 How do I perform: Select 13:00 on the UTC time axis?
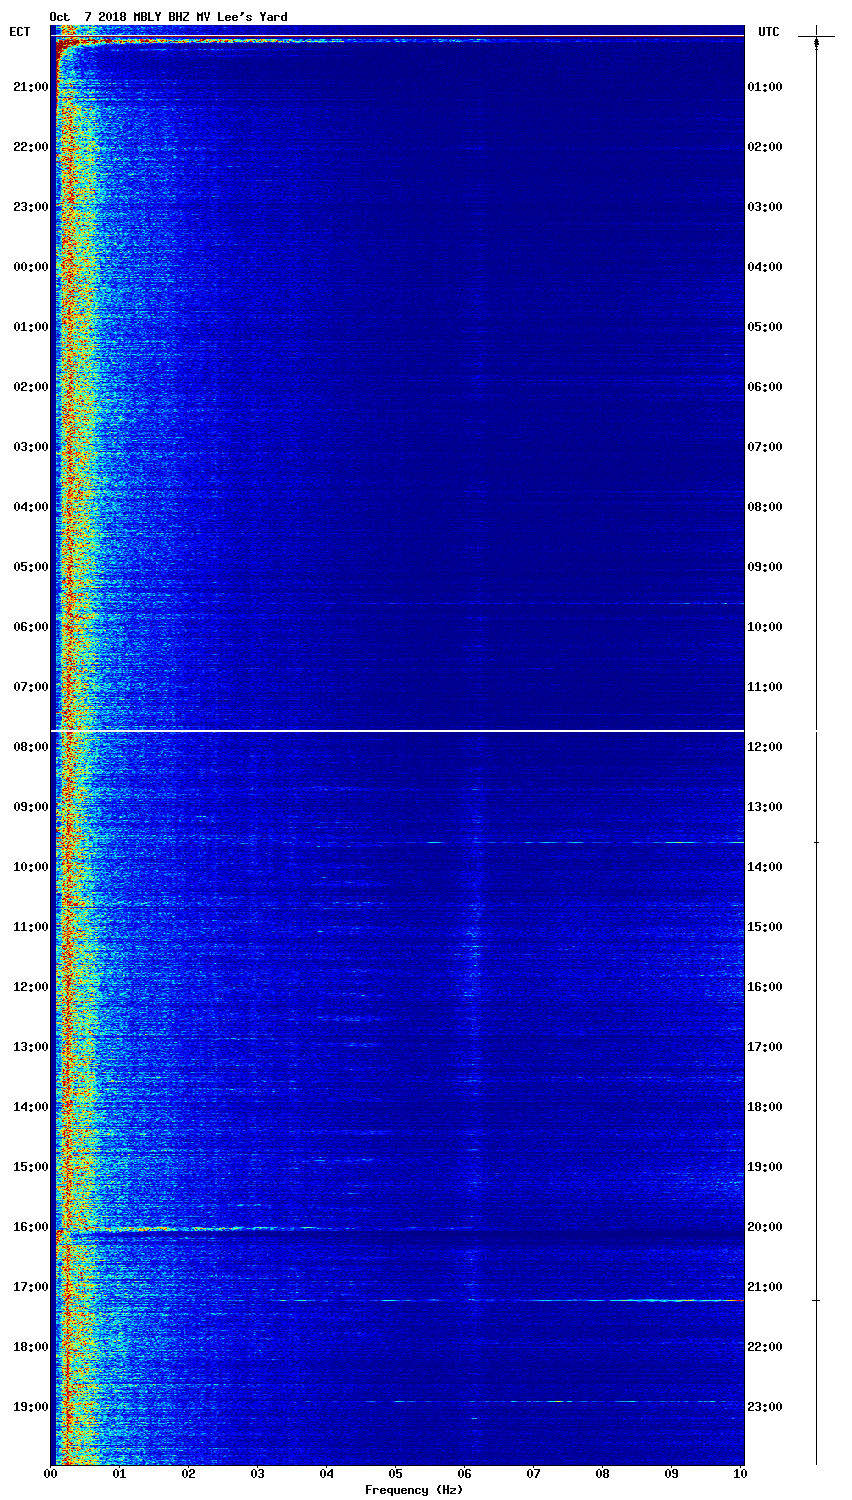(765, 807)
